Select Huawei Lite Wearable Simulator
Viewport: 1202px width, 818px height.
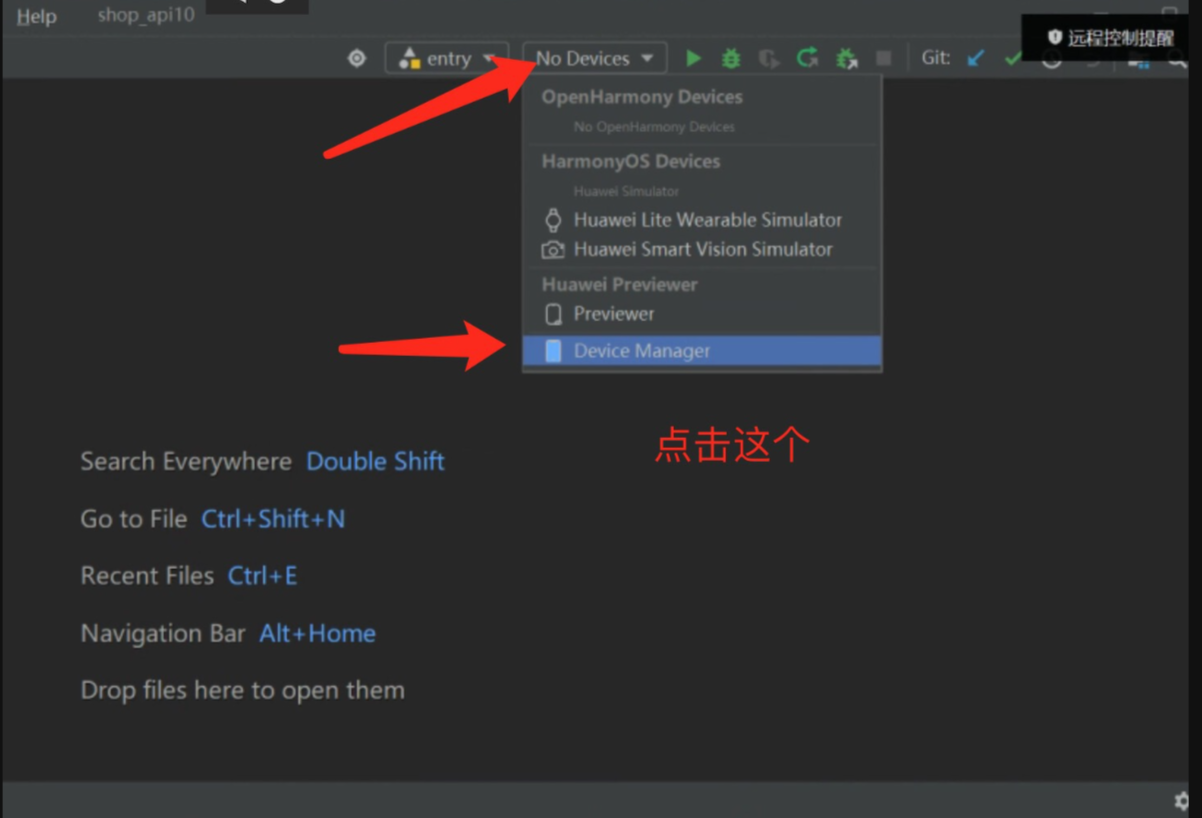pos(702,220)
